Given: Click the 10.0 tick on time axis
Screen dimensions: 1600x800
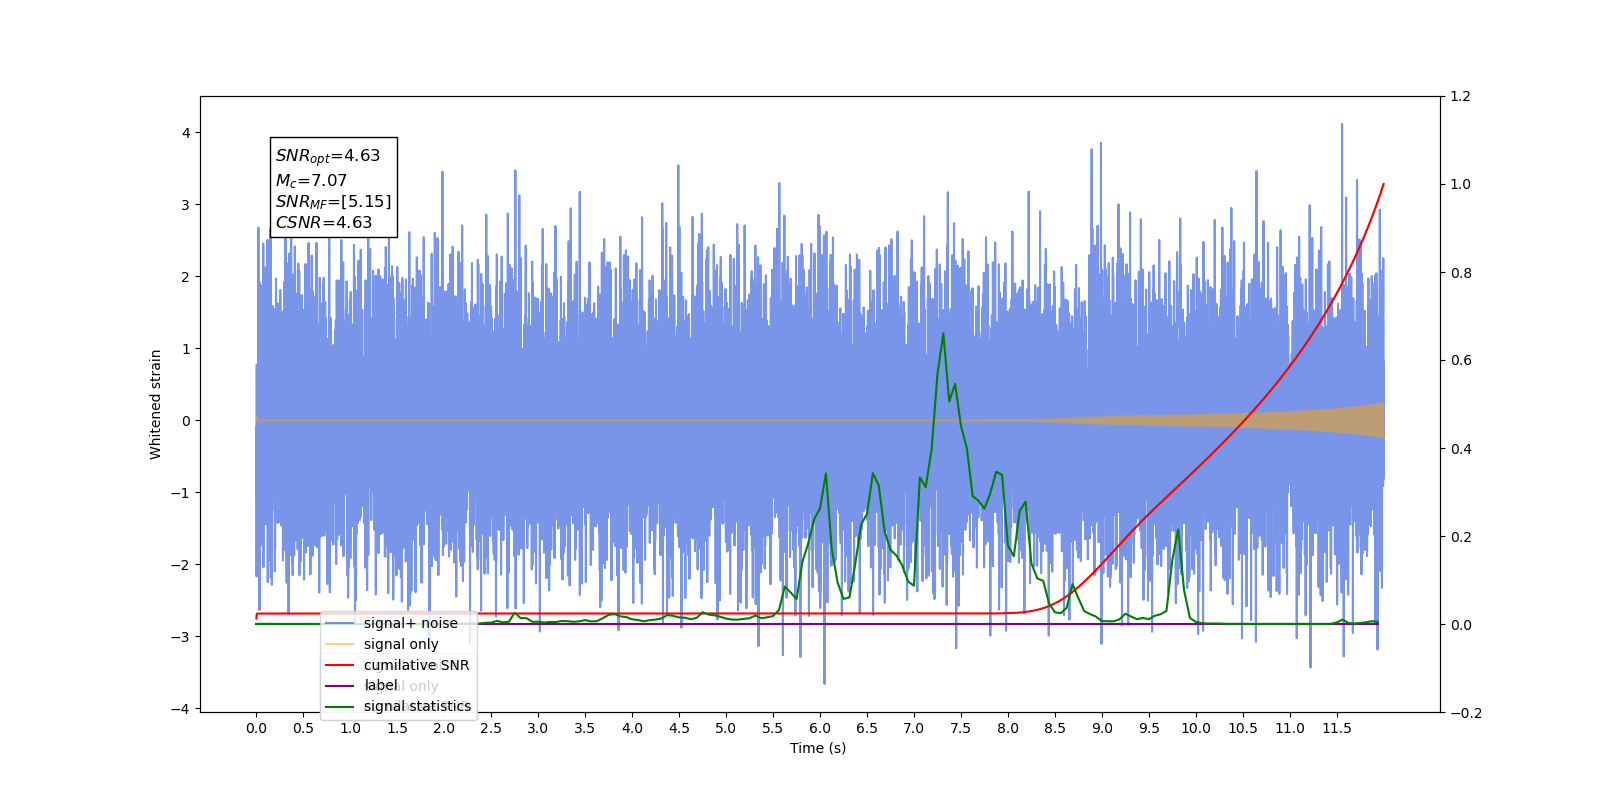Looking at the screenshot, I should 1196,728.
